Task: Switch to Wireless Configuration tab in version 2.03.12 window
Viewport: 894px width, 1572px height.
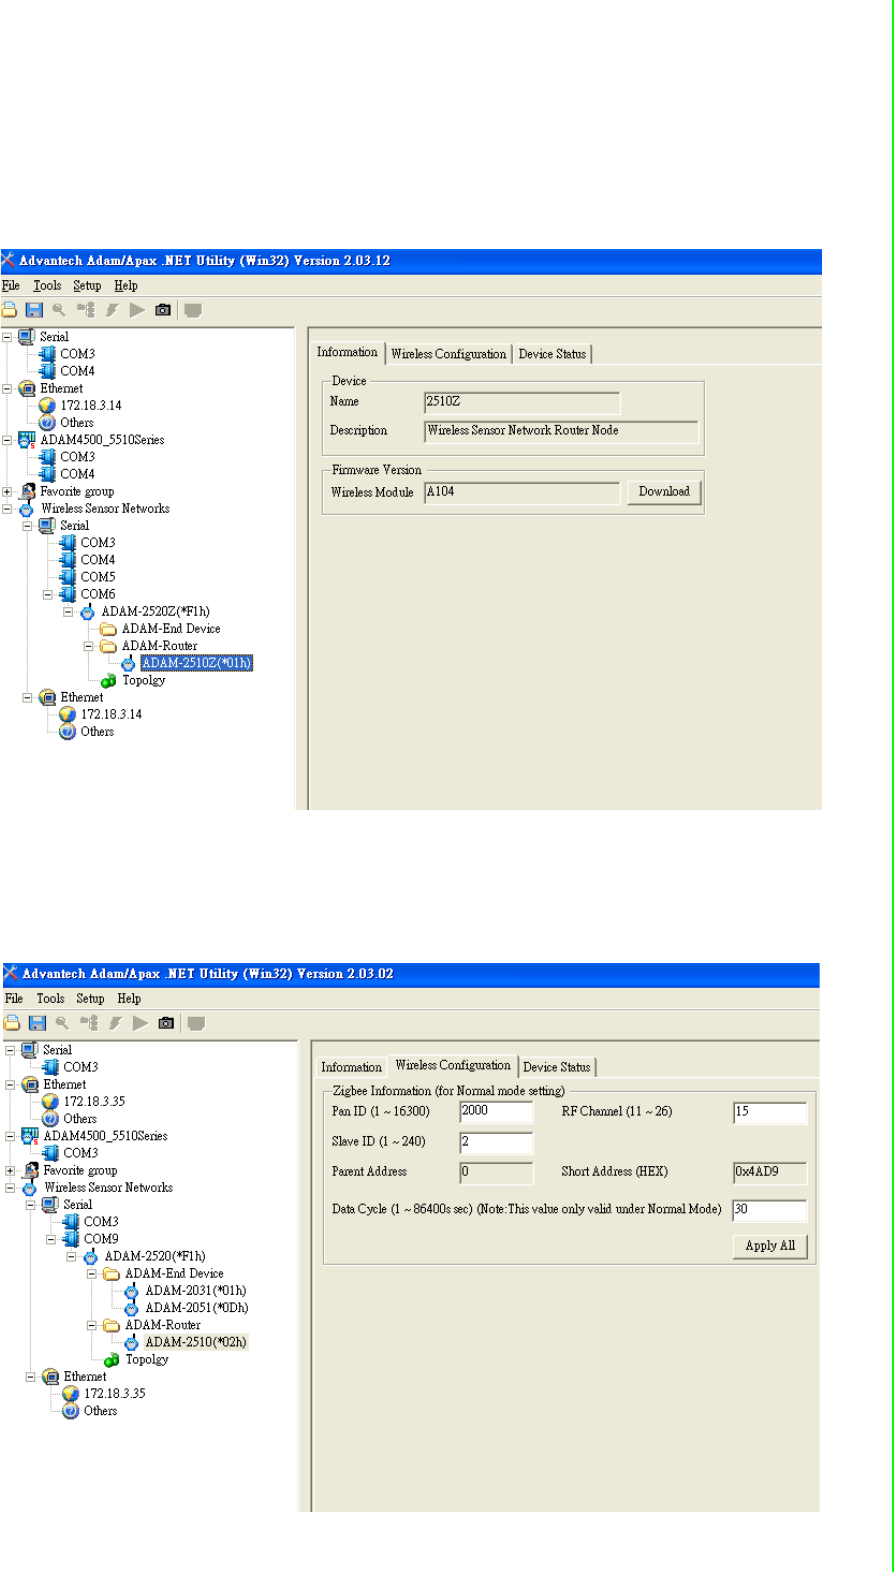Action: pos(449,354)
